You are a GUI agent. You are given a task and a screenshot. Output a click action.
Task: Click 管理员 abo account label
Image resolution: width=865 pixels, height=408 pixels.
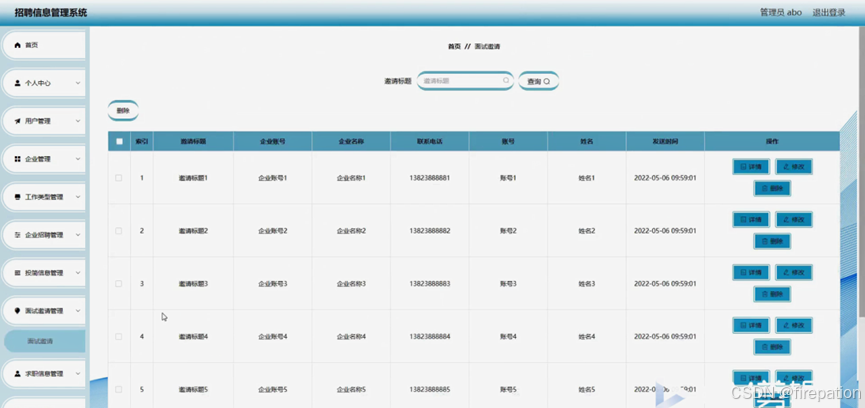tap(781, 12)
